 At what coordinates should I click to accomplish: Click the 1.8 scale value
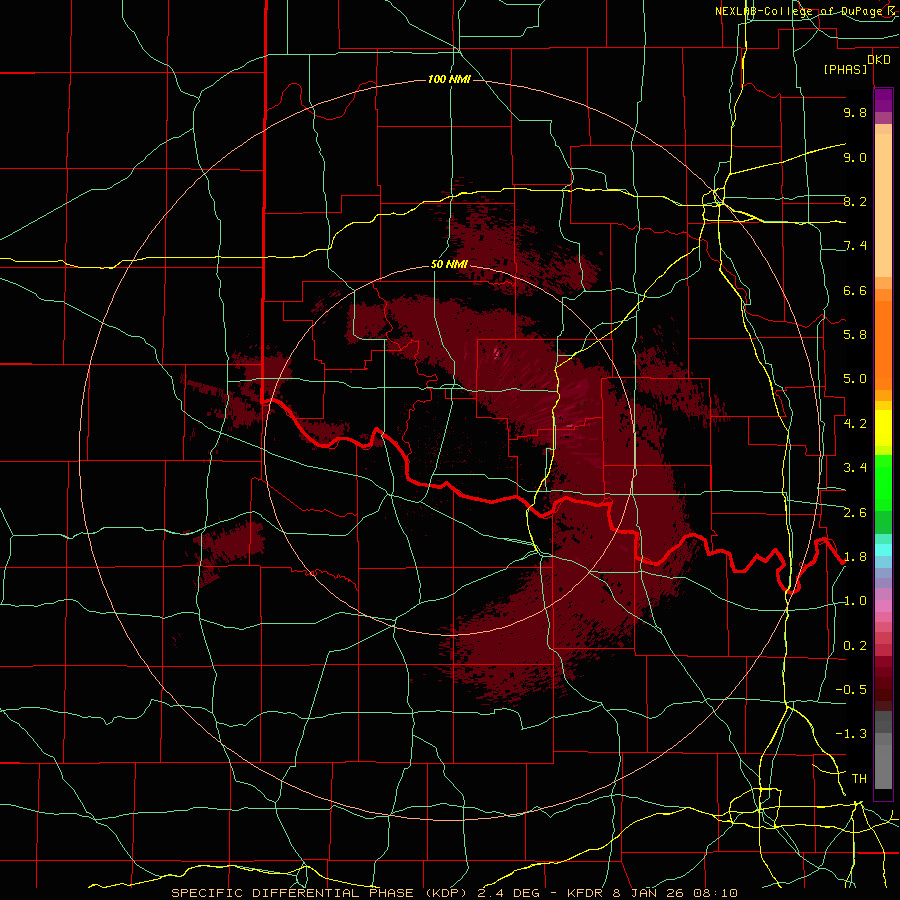click(x=855, y=557)
